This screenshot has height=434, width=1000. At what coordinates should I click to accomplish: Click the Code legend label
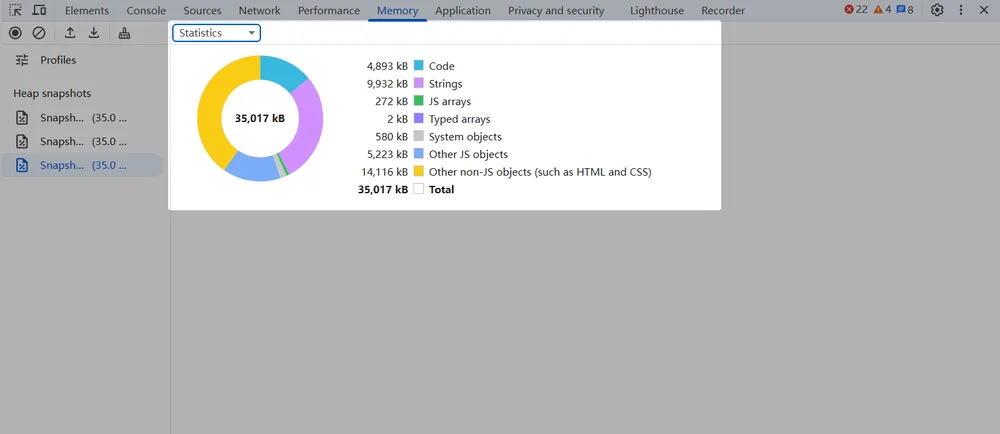click(442, 66)
